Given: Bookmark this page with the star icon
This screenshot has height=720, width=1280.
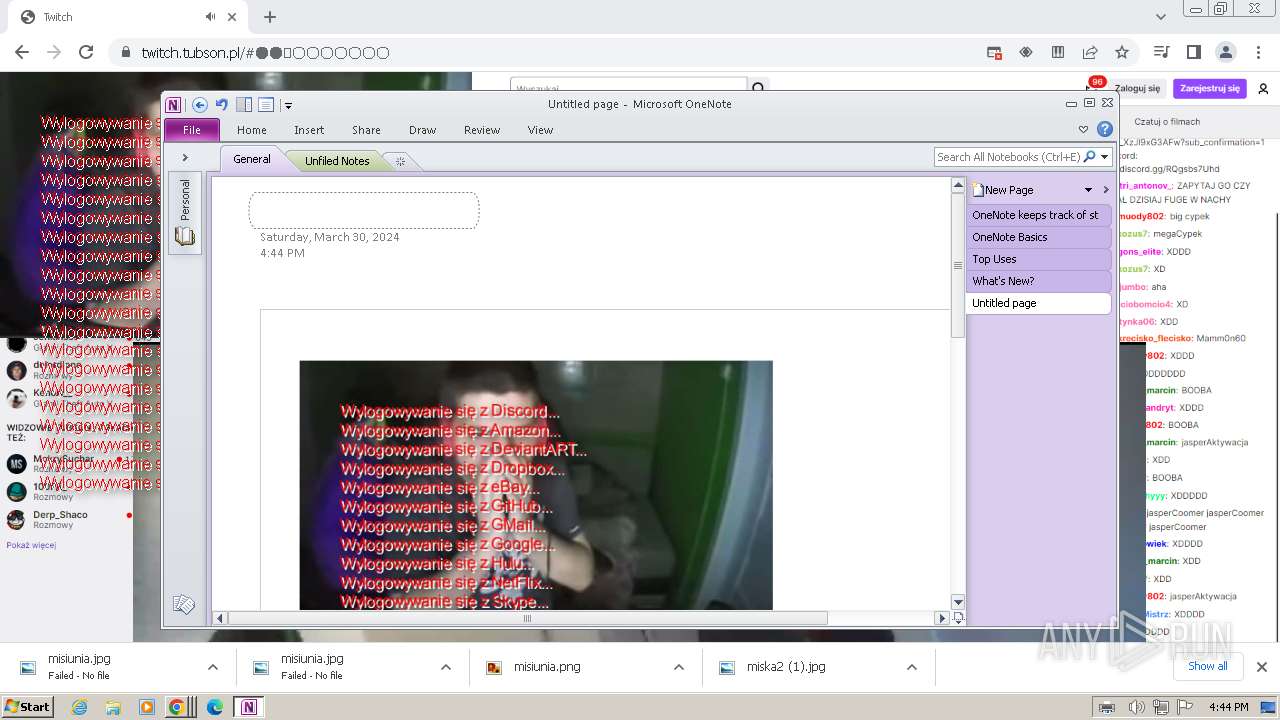Looking at the screenshot, I should [1122, 52].
